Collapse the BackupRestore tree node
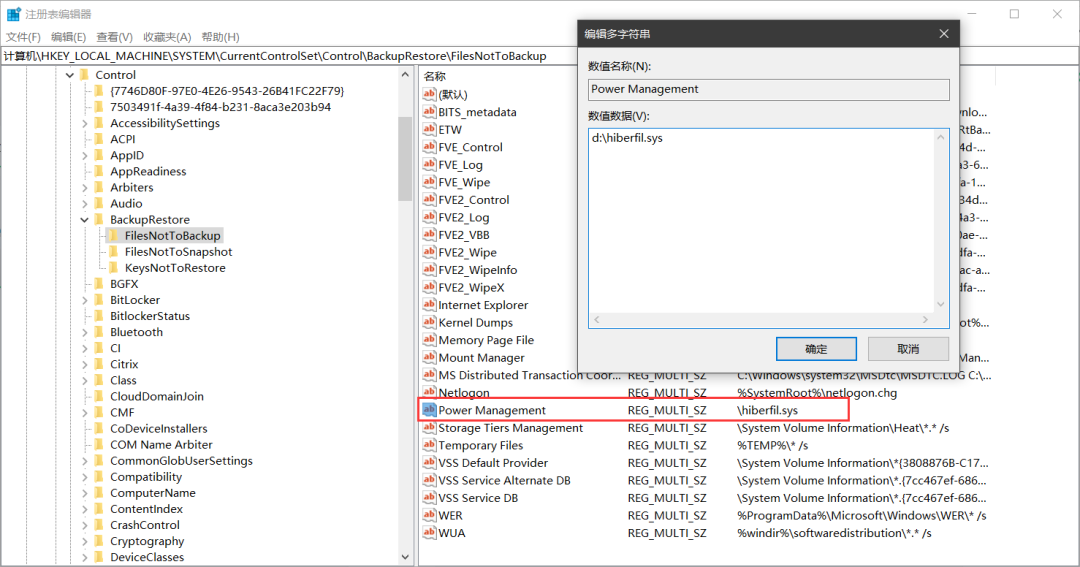The height and width of the screenshot is (567, 1080). point(85,220)
